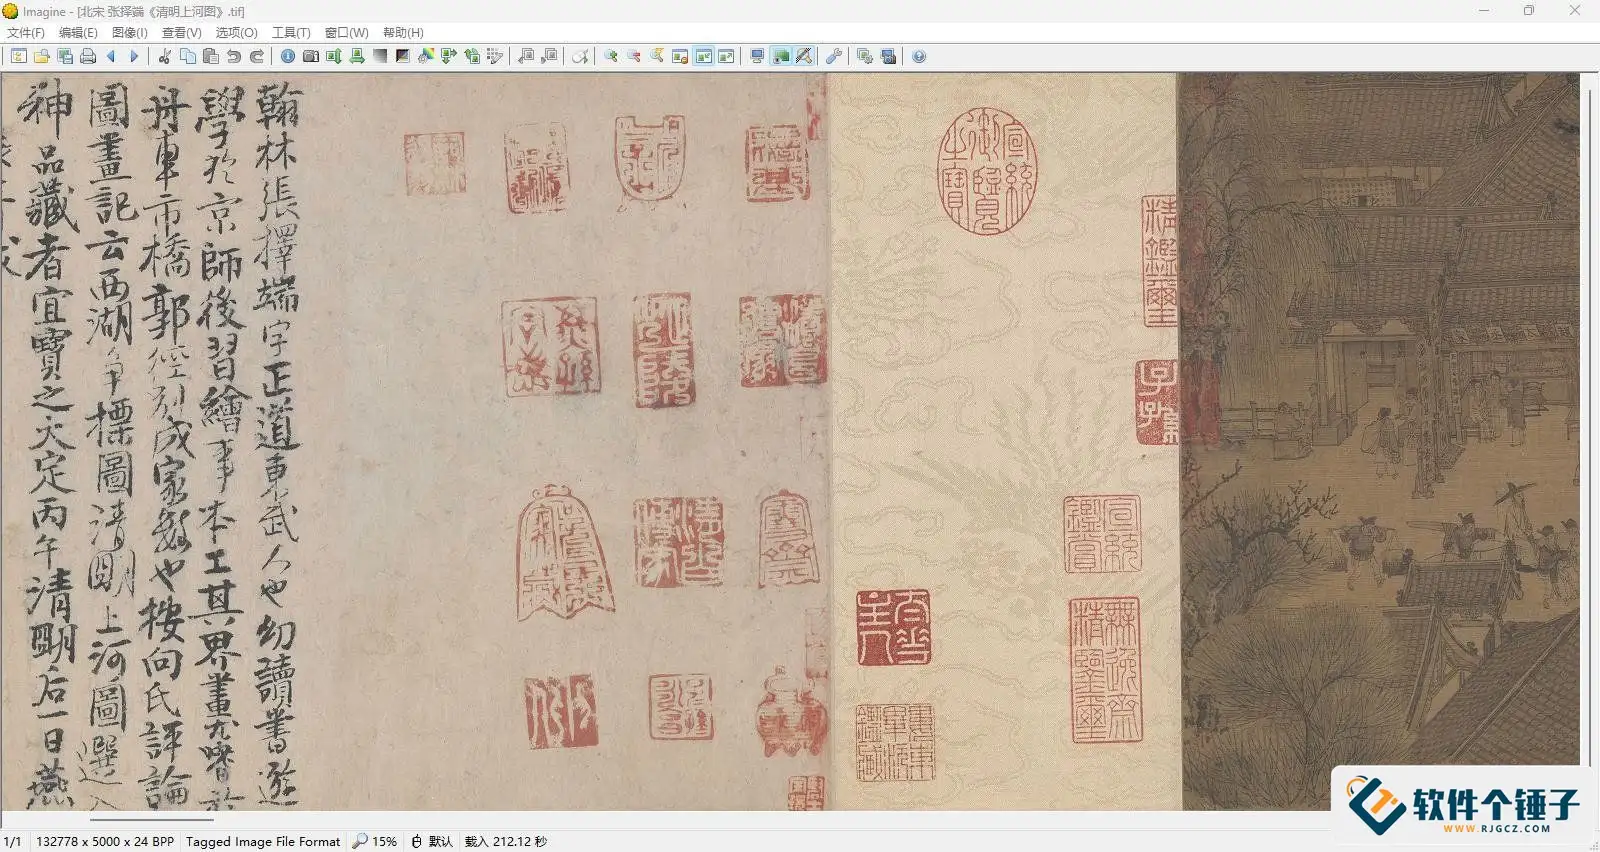Toggle fit image to window icon
The height and width of the screenshot is (852, 1600).
[x=703, y=56]
